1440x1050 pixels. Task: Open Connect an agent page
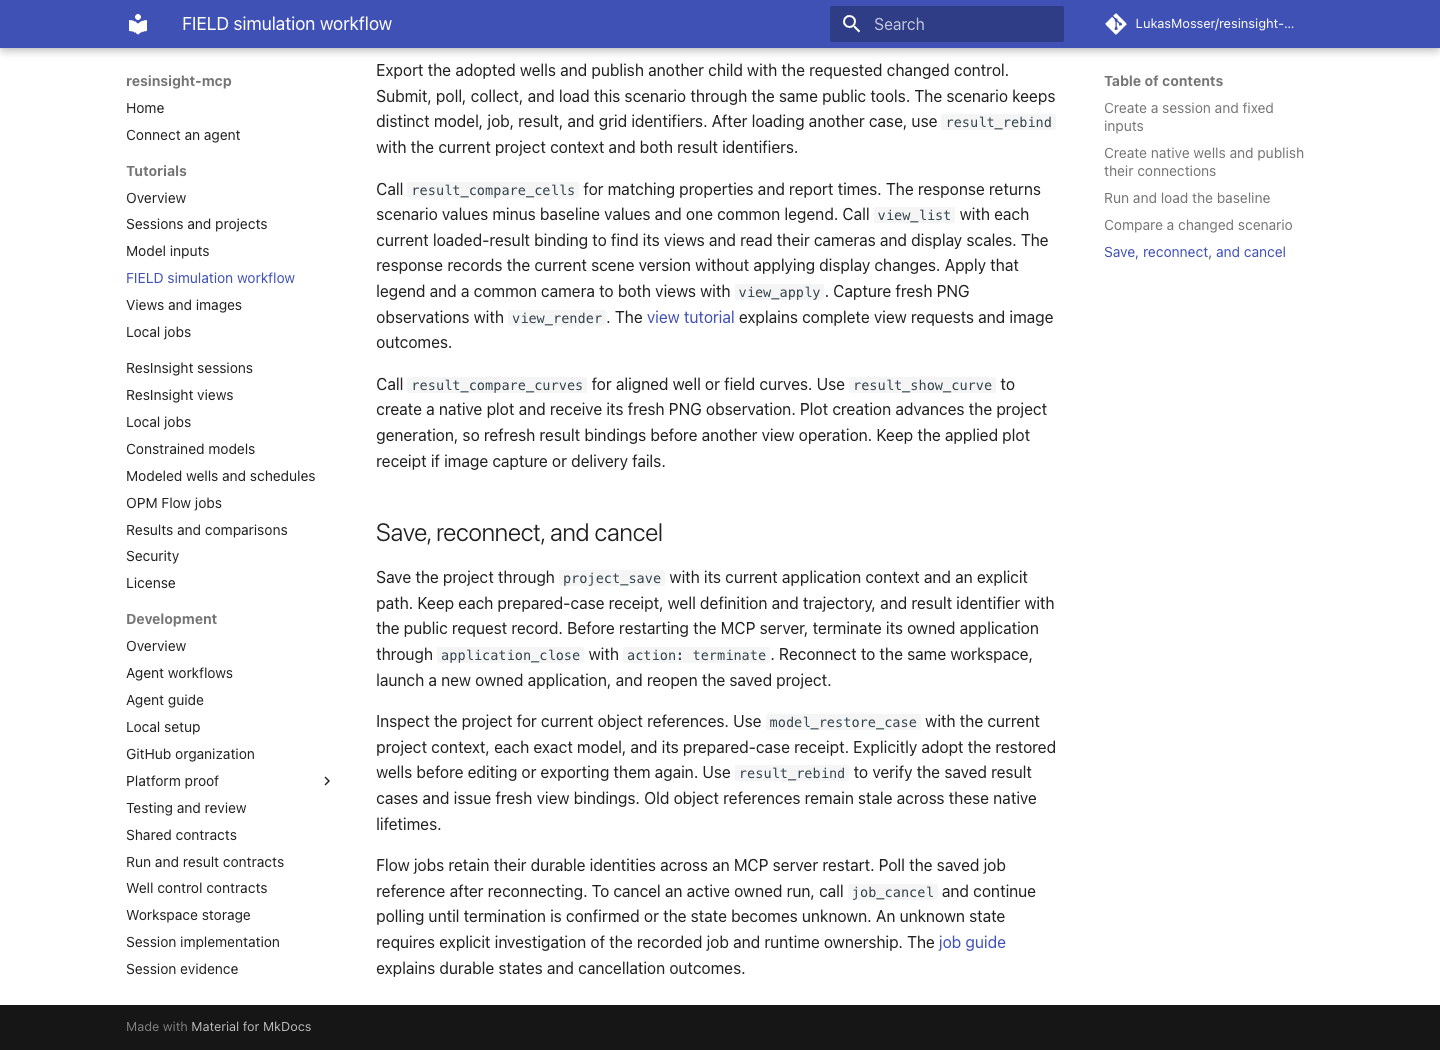(183, 135)
